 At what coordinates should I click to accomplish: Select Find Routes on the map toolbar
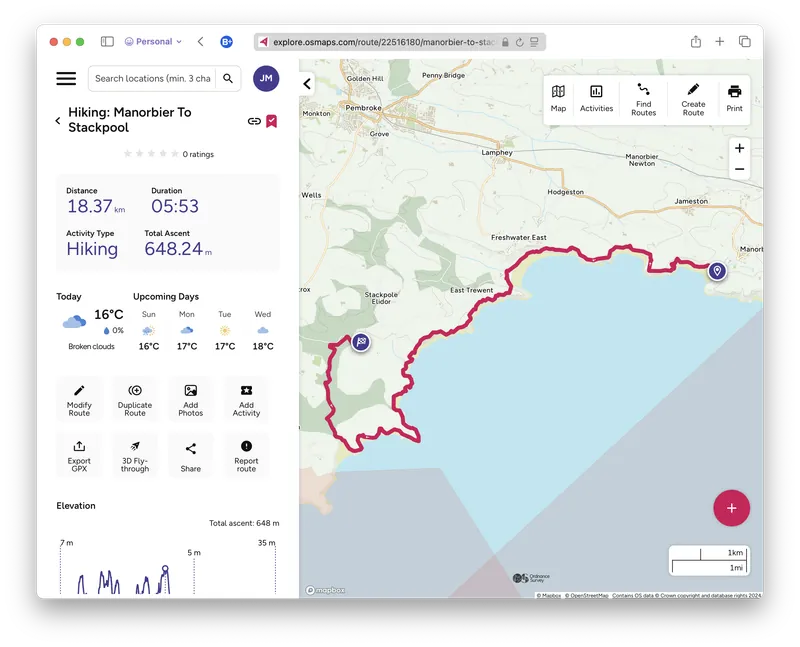tap(643, 99)
